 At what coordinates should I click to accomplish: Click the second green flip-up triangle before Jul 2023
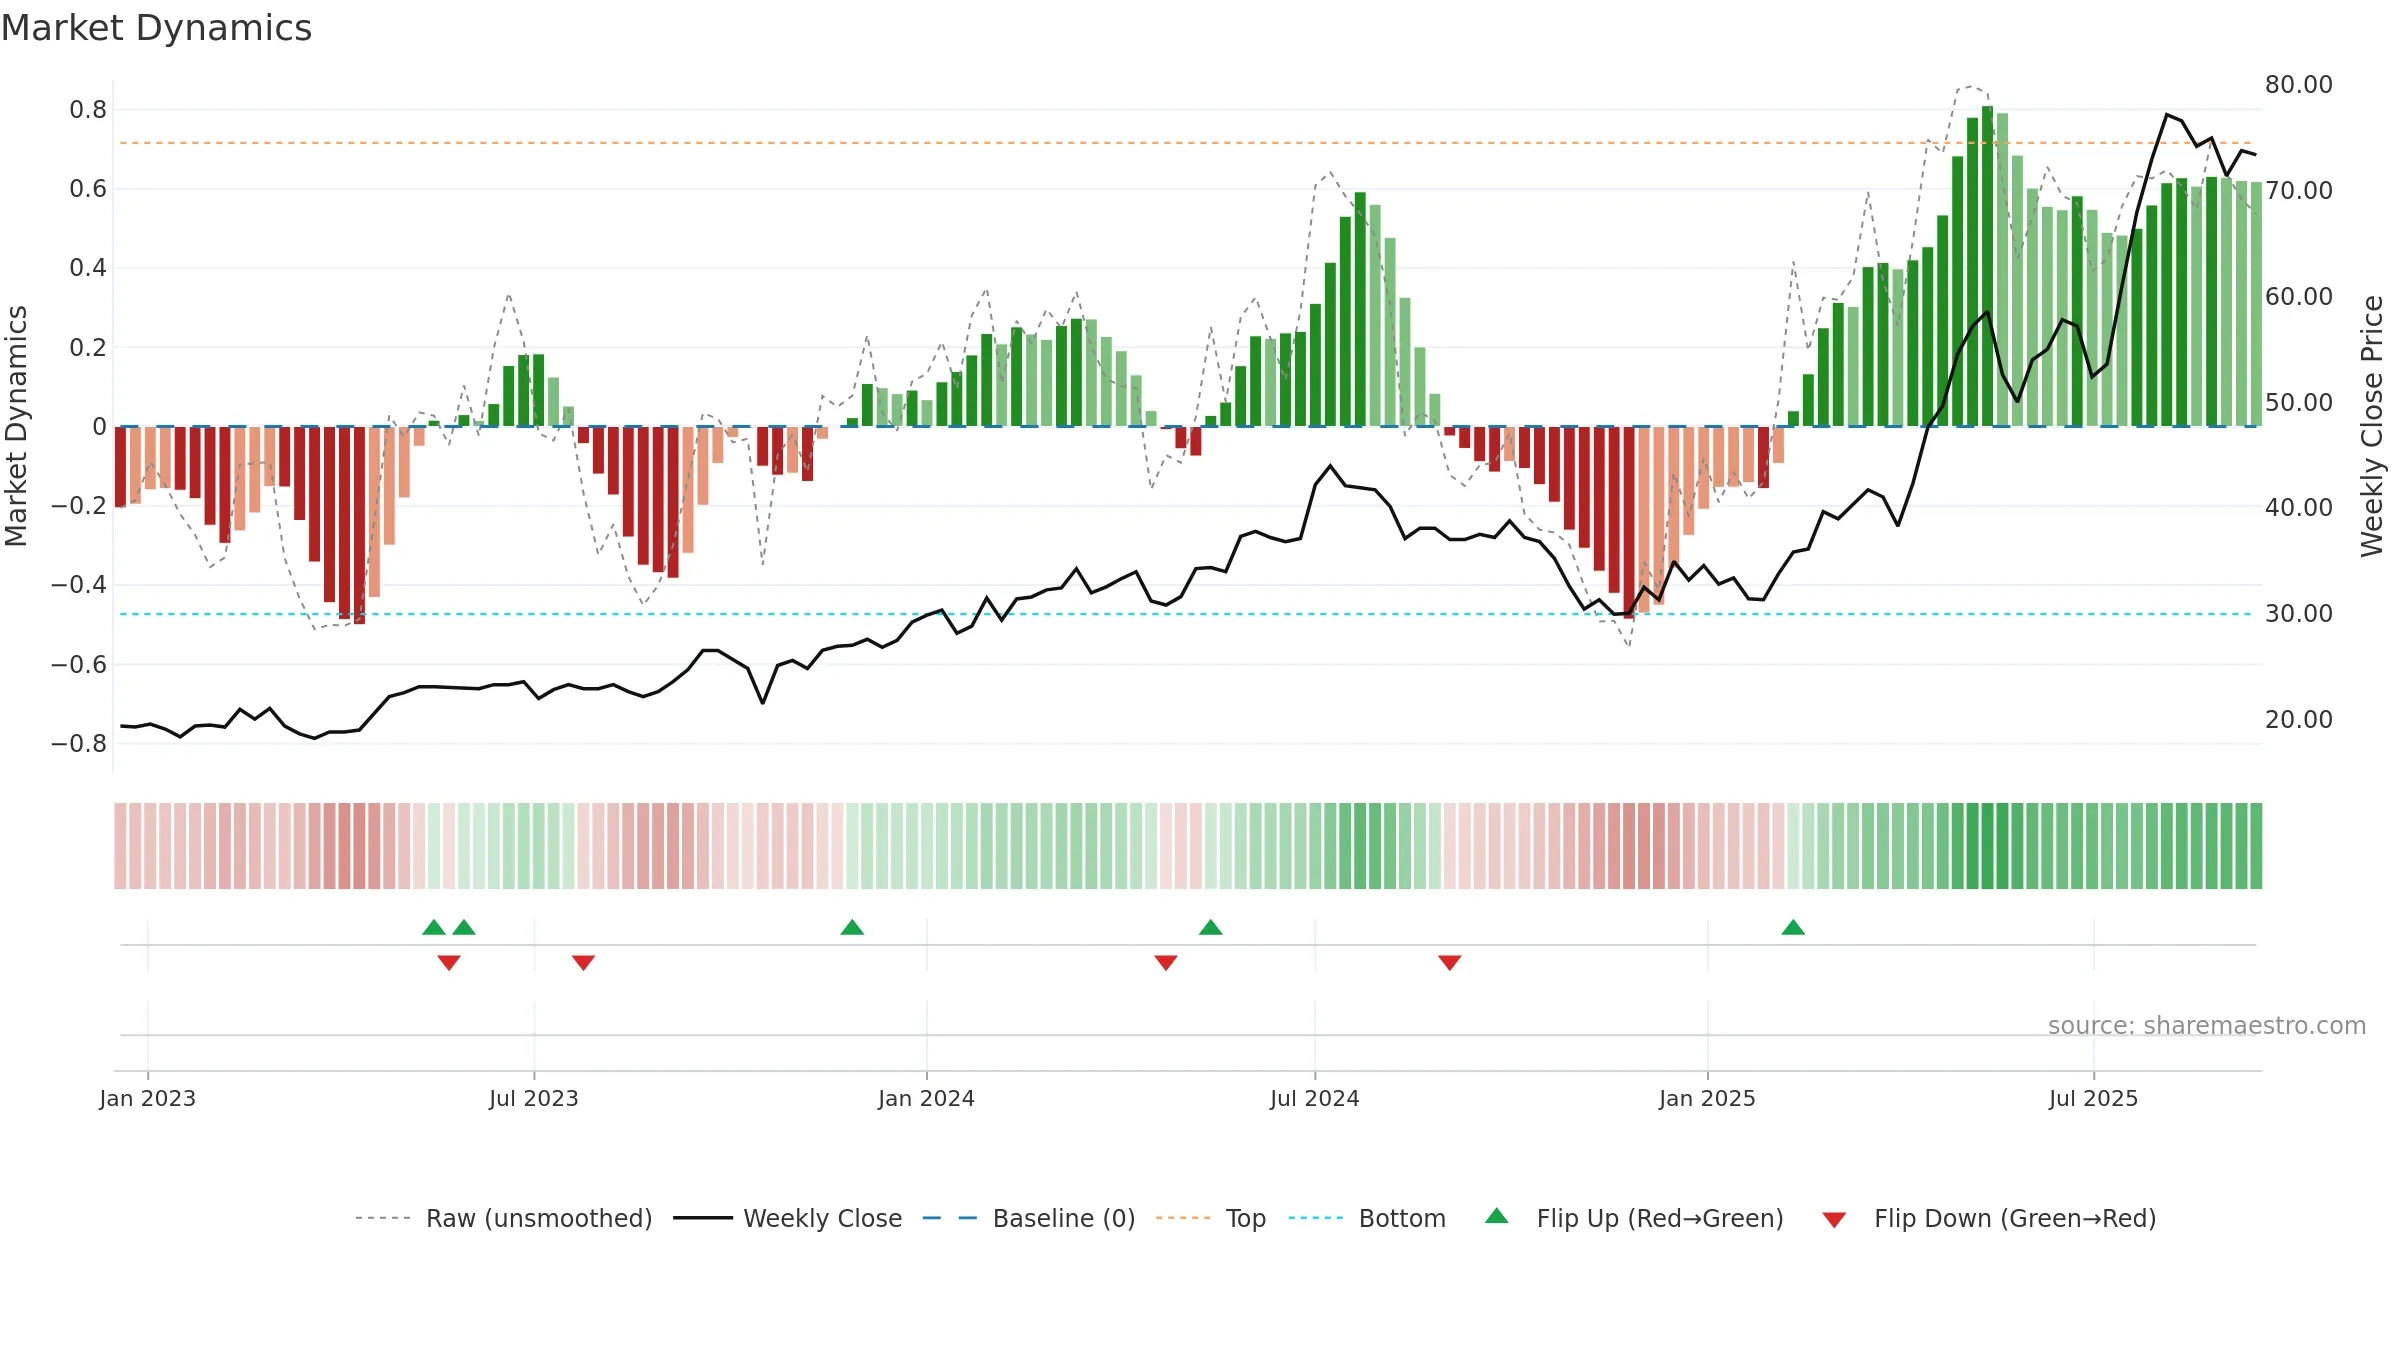point(464,927)
